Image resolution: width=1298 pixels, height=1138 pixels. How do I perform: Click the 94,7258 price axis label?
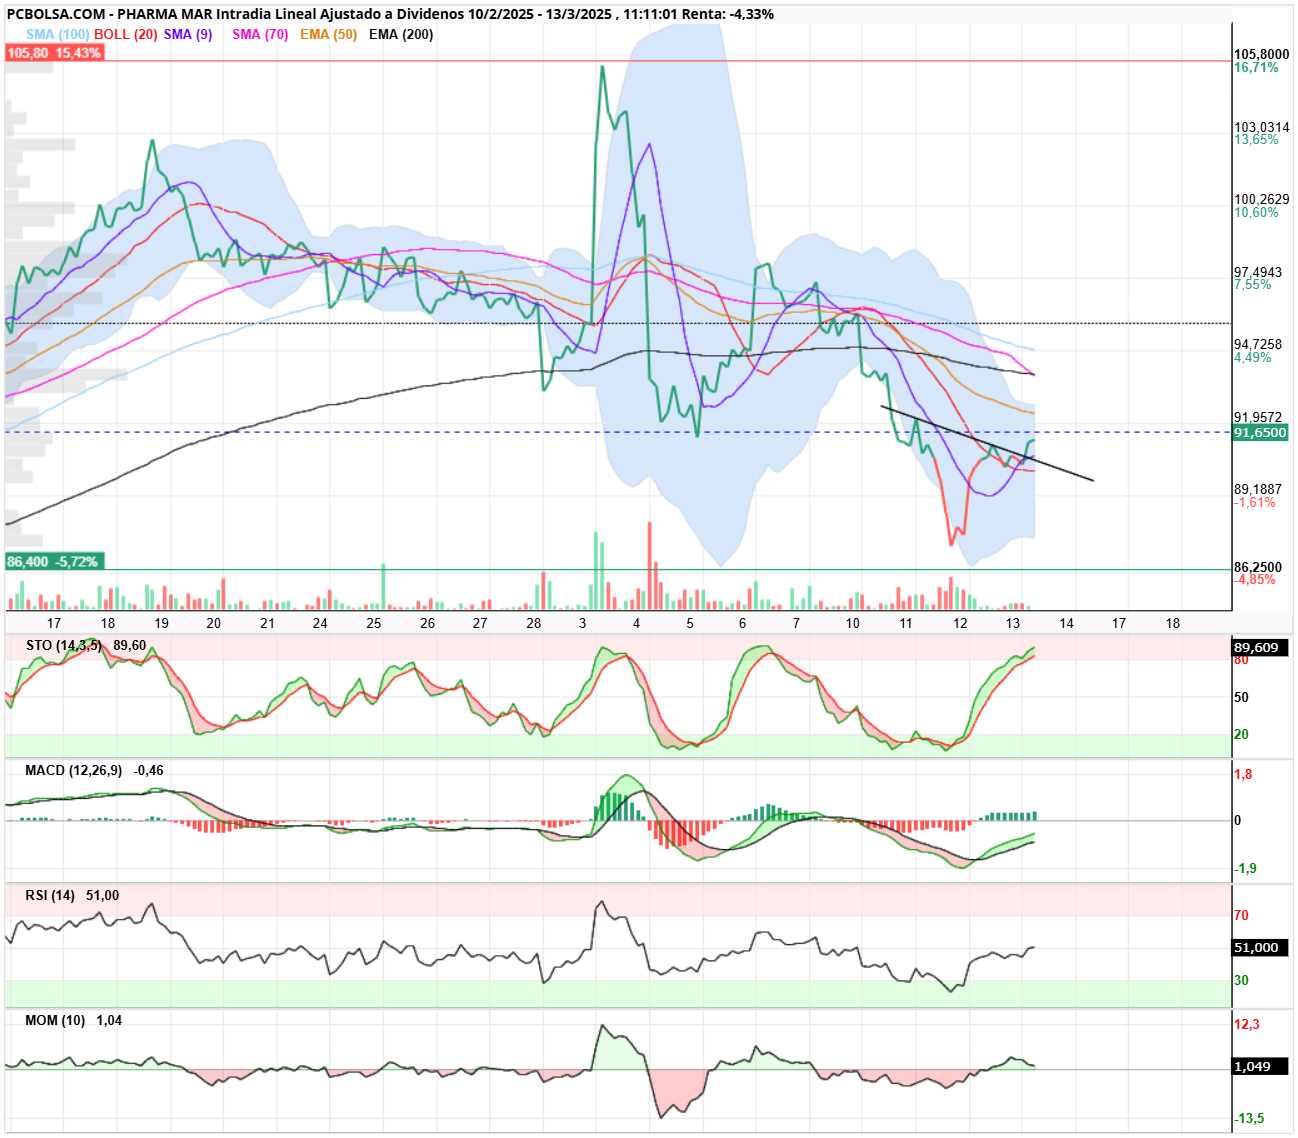[x=1258, y=345]
